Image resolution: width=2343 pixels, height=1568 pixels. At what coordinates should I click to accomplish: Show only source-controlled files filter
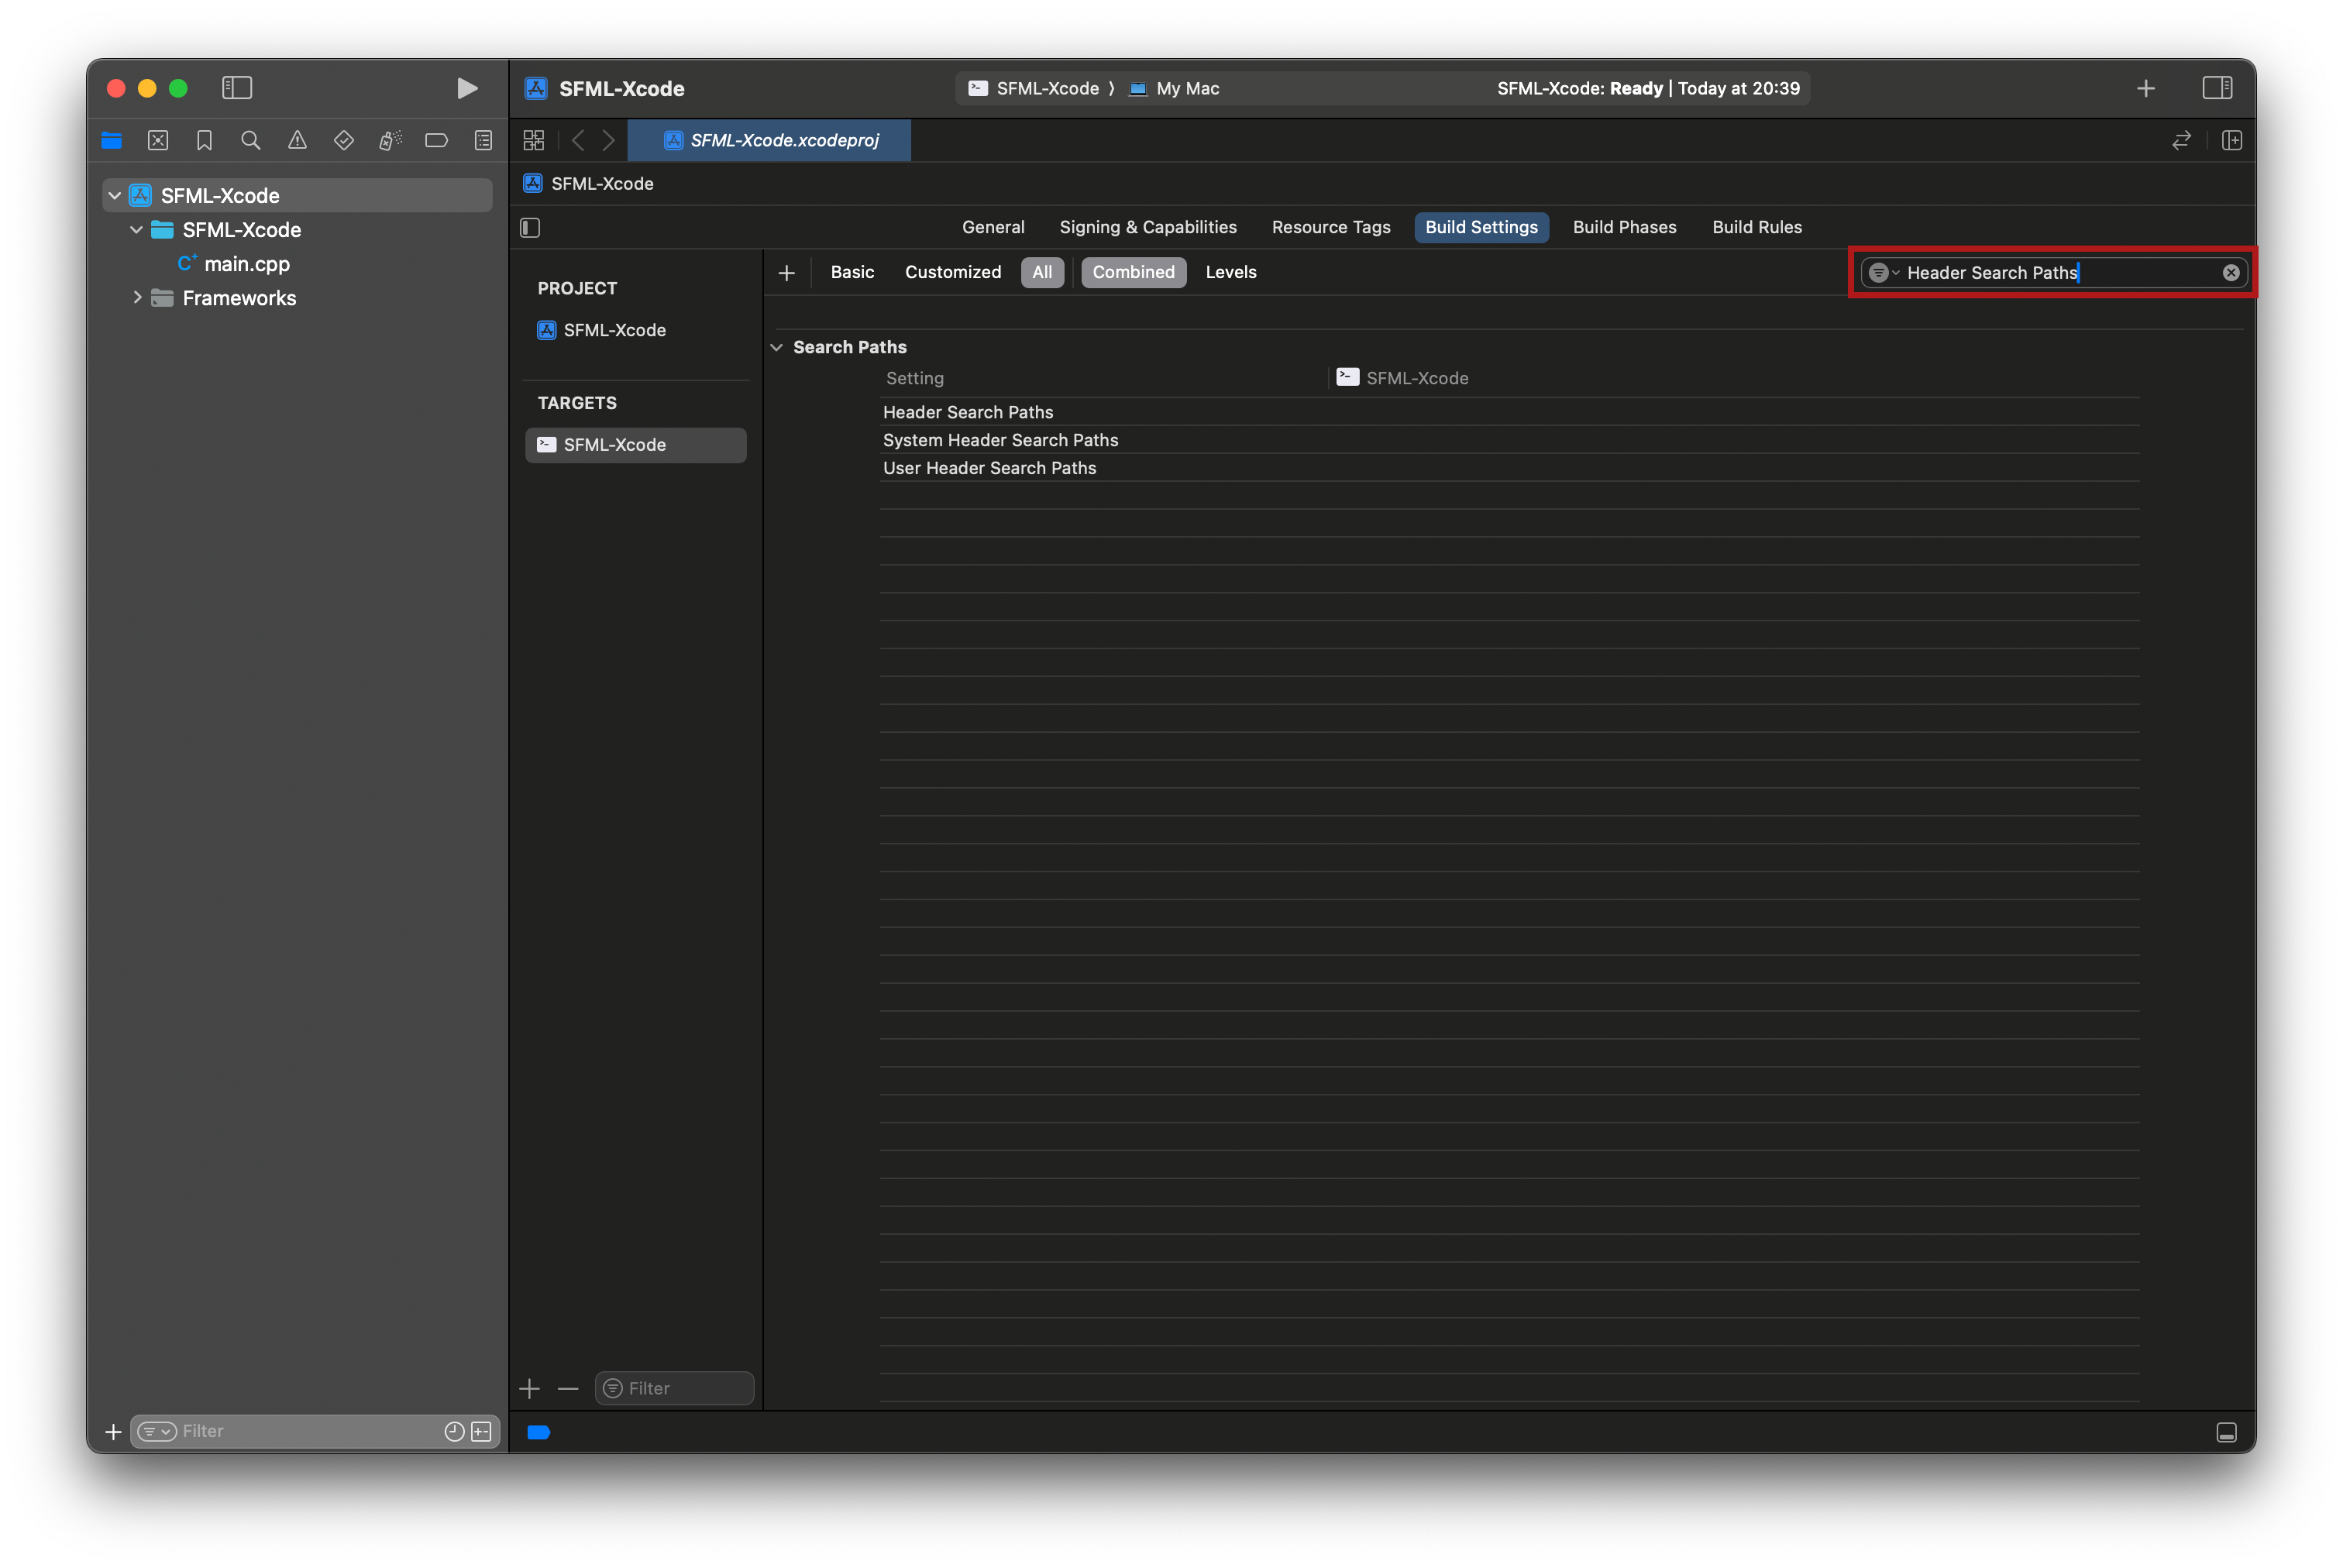click(481, 1431)
